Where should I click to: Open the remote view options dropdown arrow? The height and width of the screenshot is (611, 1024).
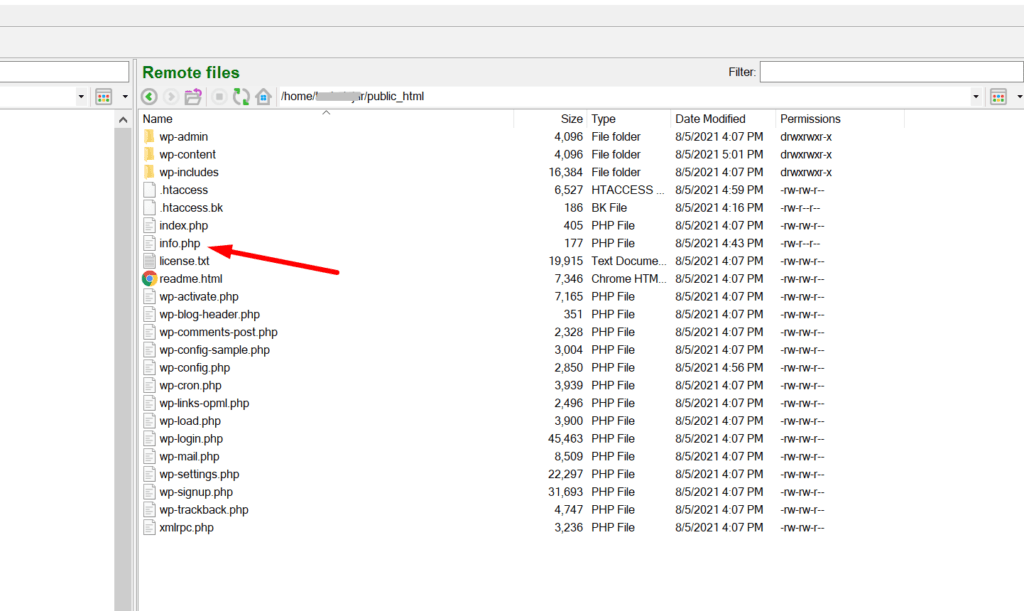click(1019, 97)
